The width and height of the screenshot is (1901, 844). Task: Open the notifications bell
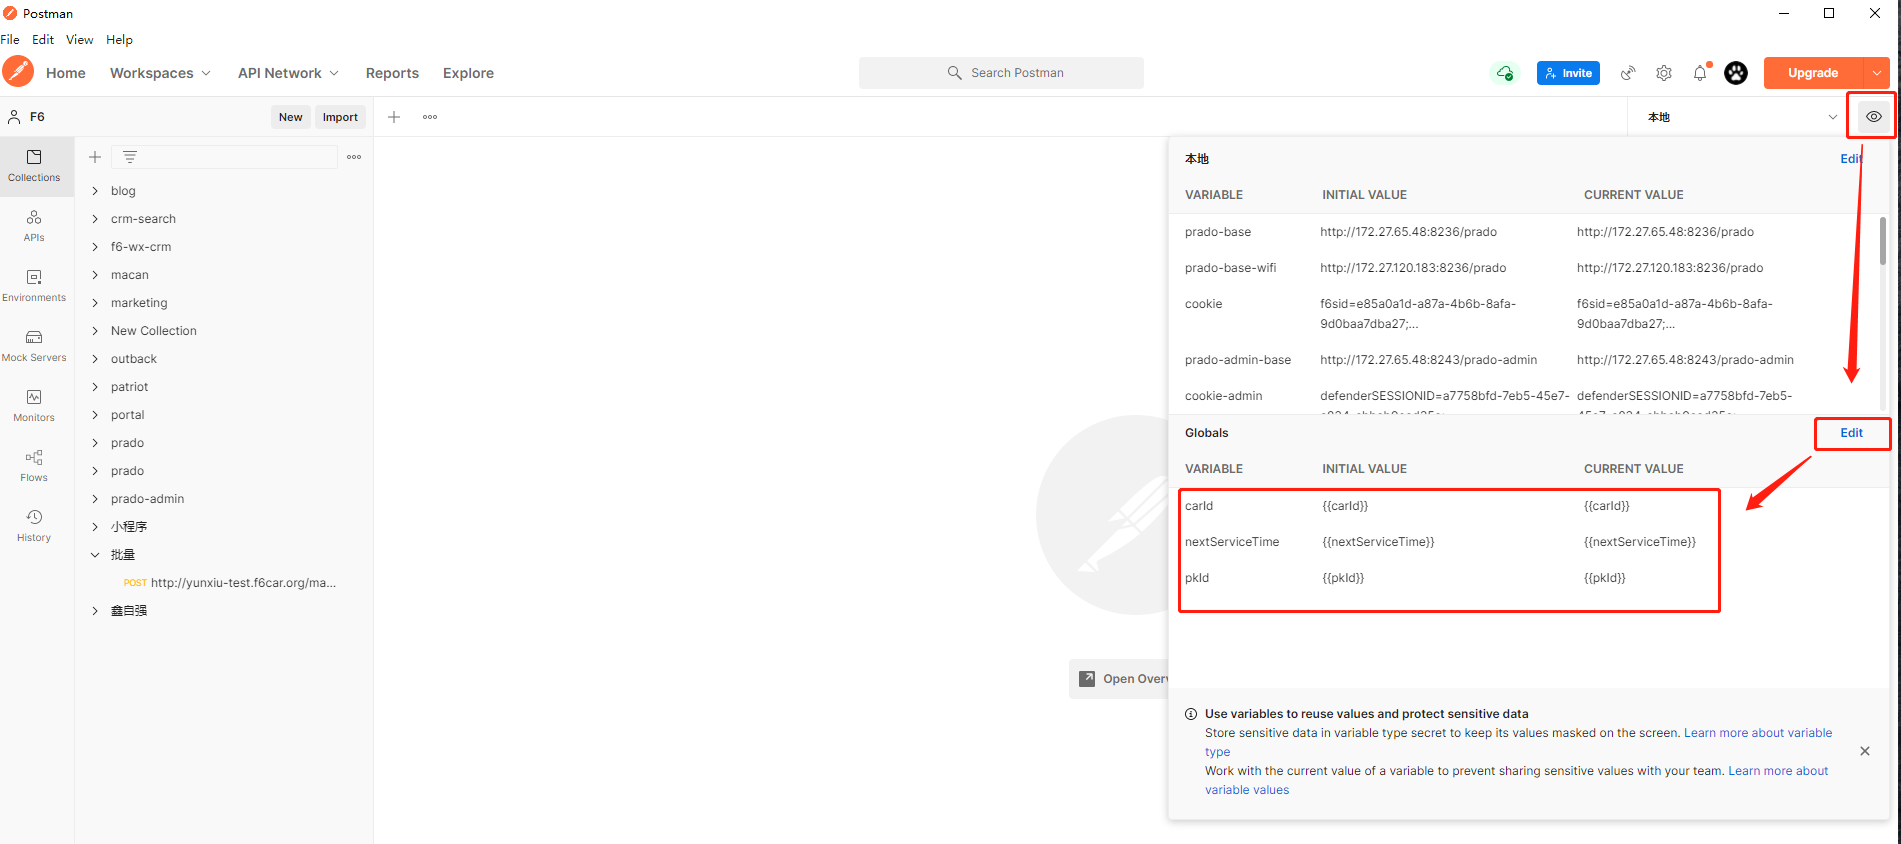[1700, 73]
